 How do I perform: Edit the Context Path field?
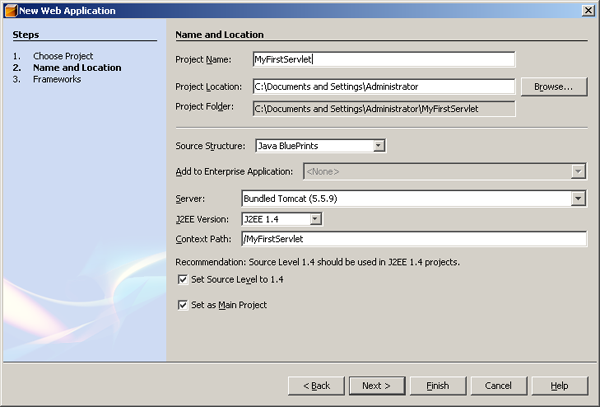[x=412, y=240]
